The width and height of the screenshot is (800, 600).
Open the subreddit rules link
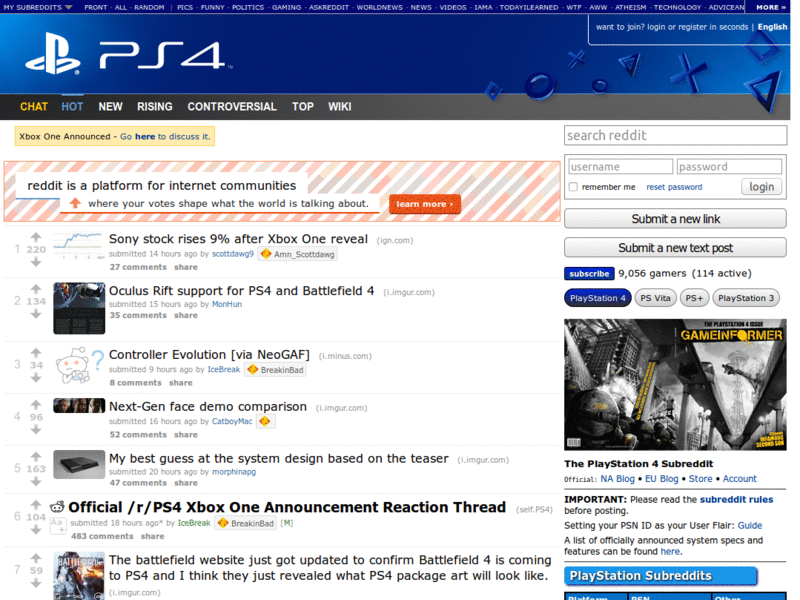tap(736, 499)
